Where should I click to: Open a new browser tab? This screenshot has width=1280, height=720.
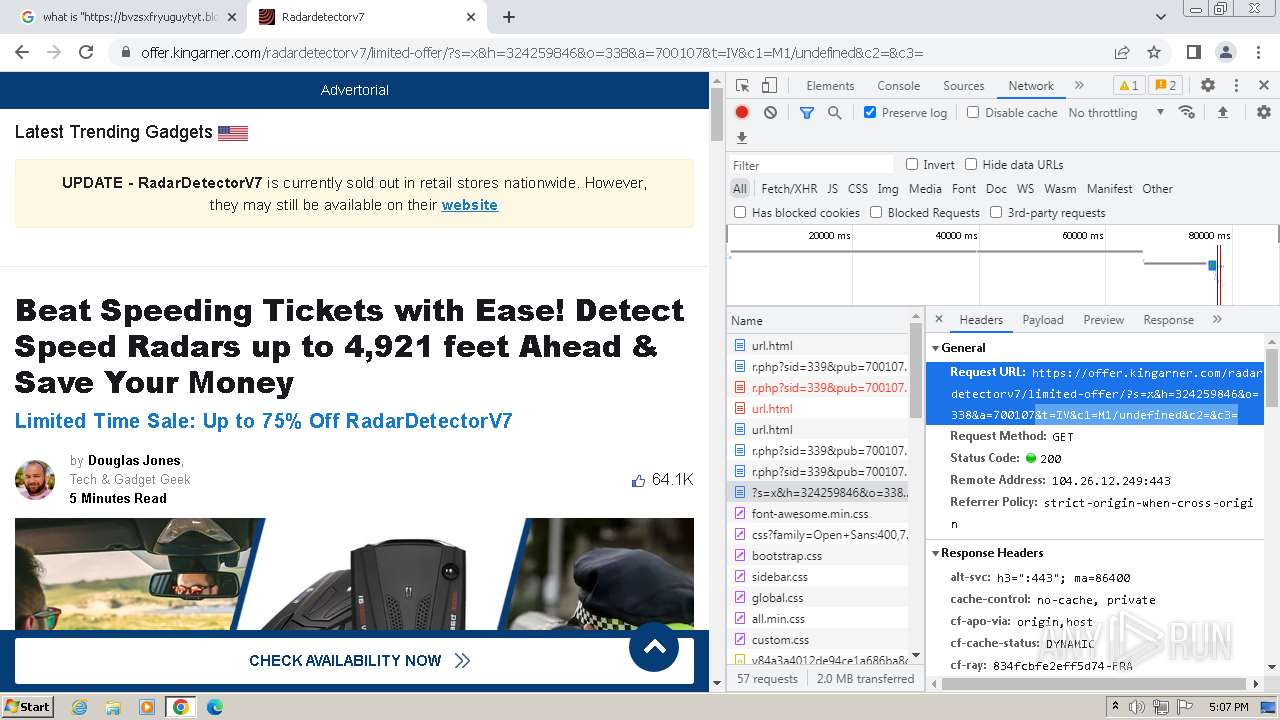tap(509, 17)
